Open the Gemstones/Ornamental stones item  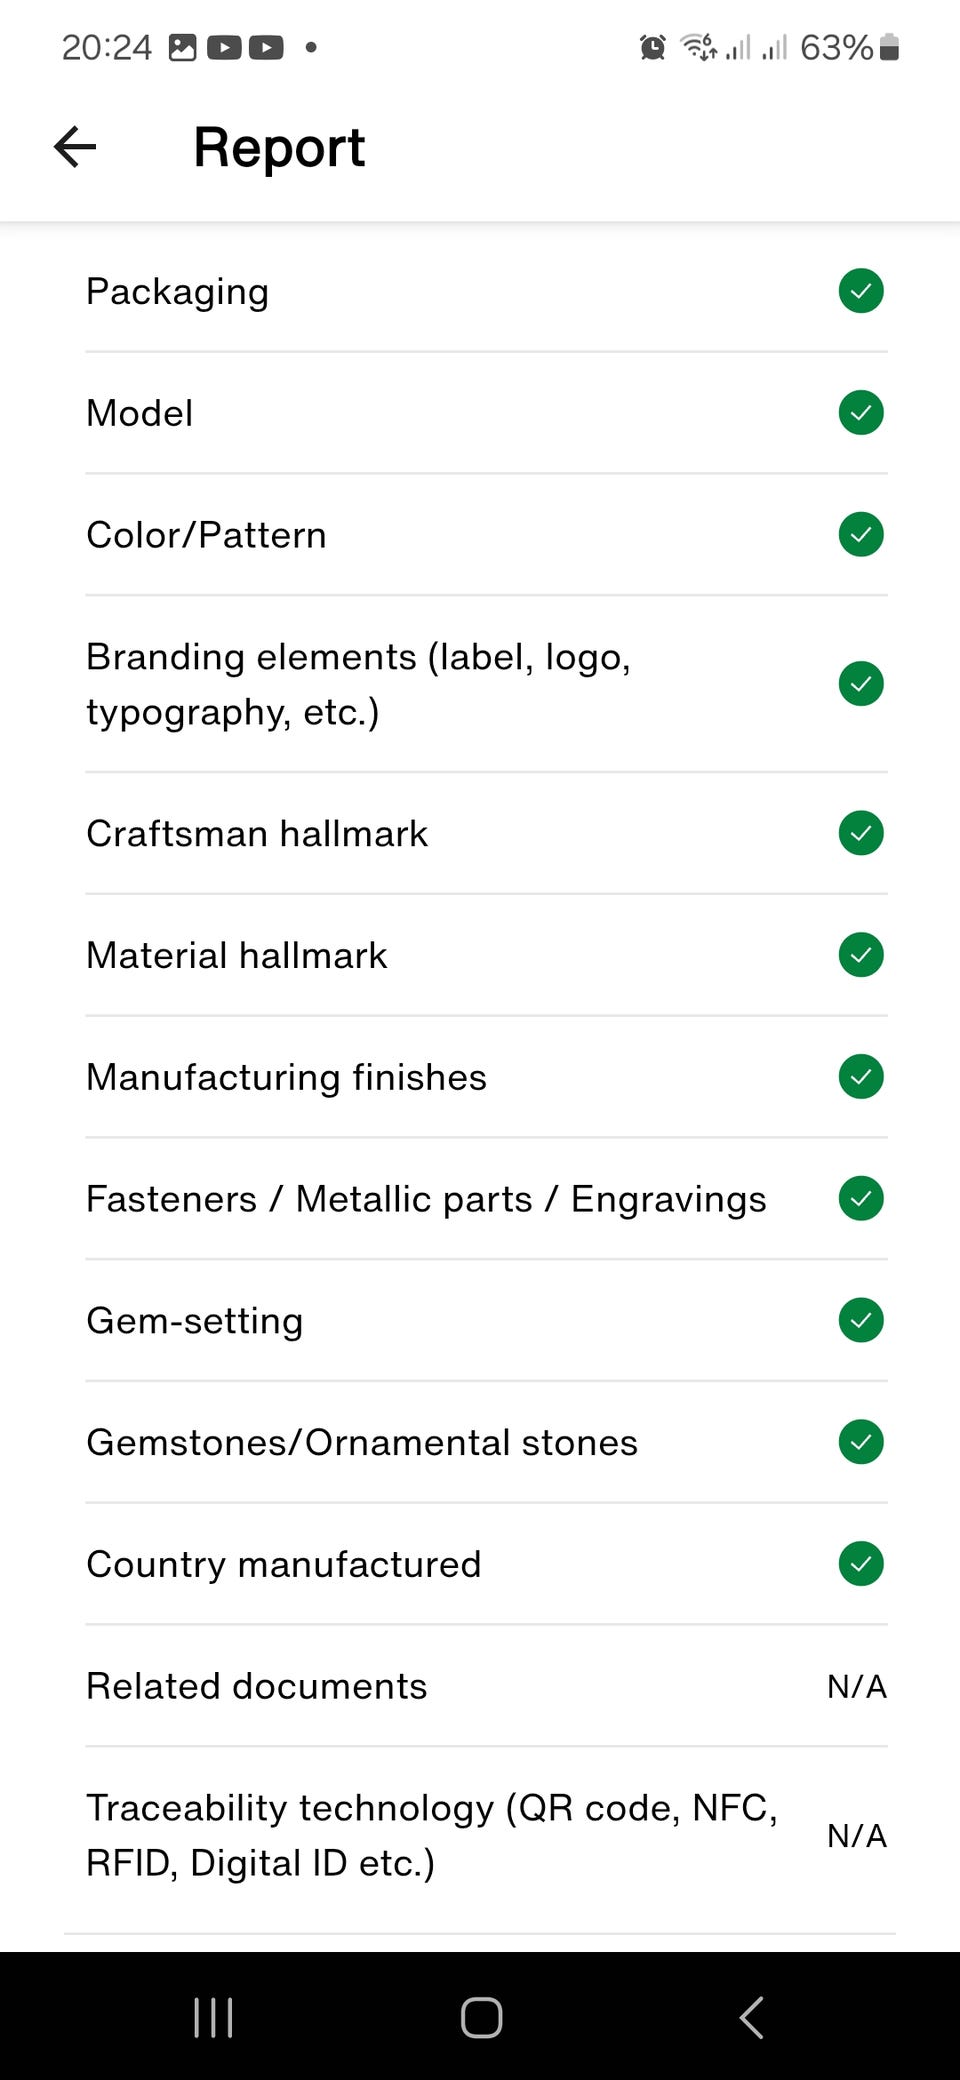(361, 1442)
